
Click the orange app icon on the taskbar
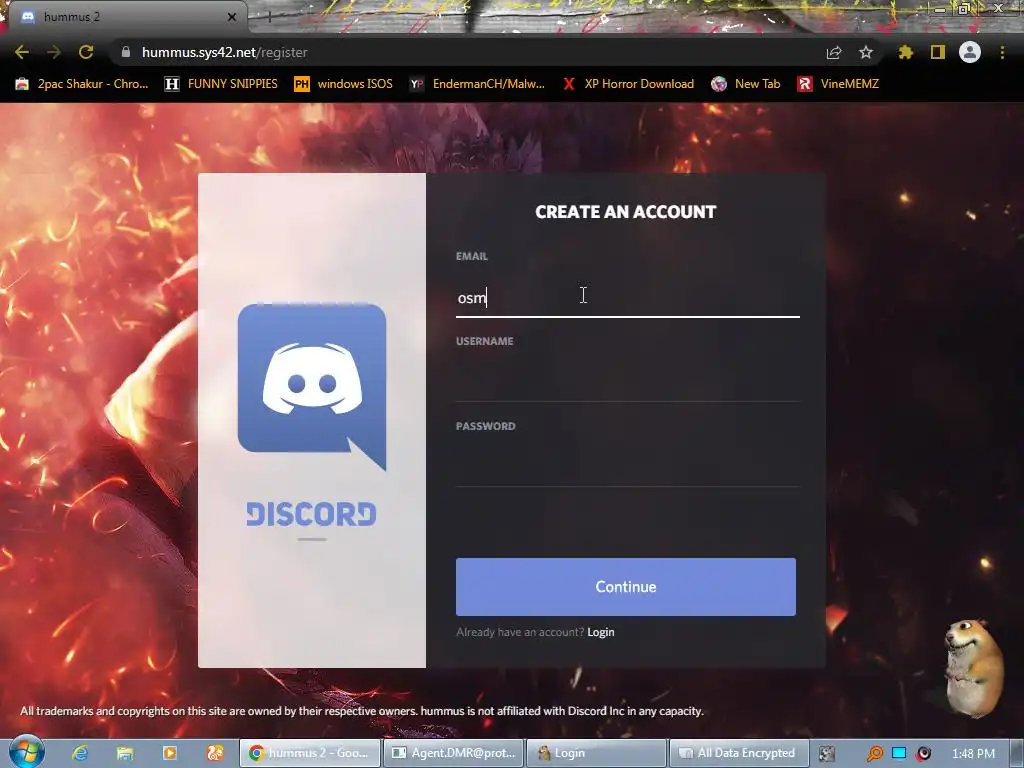(x=215, y=753)
